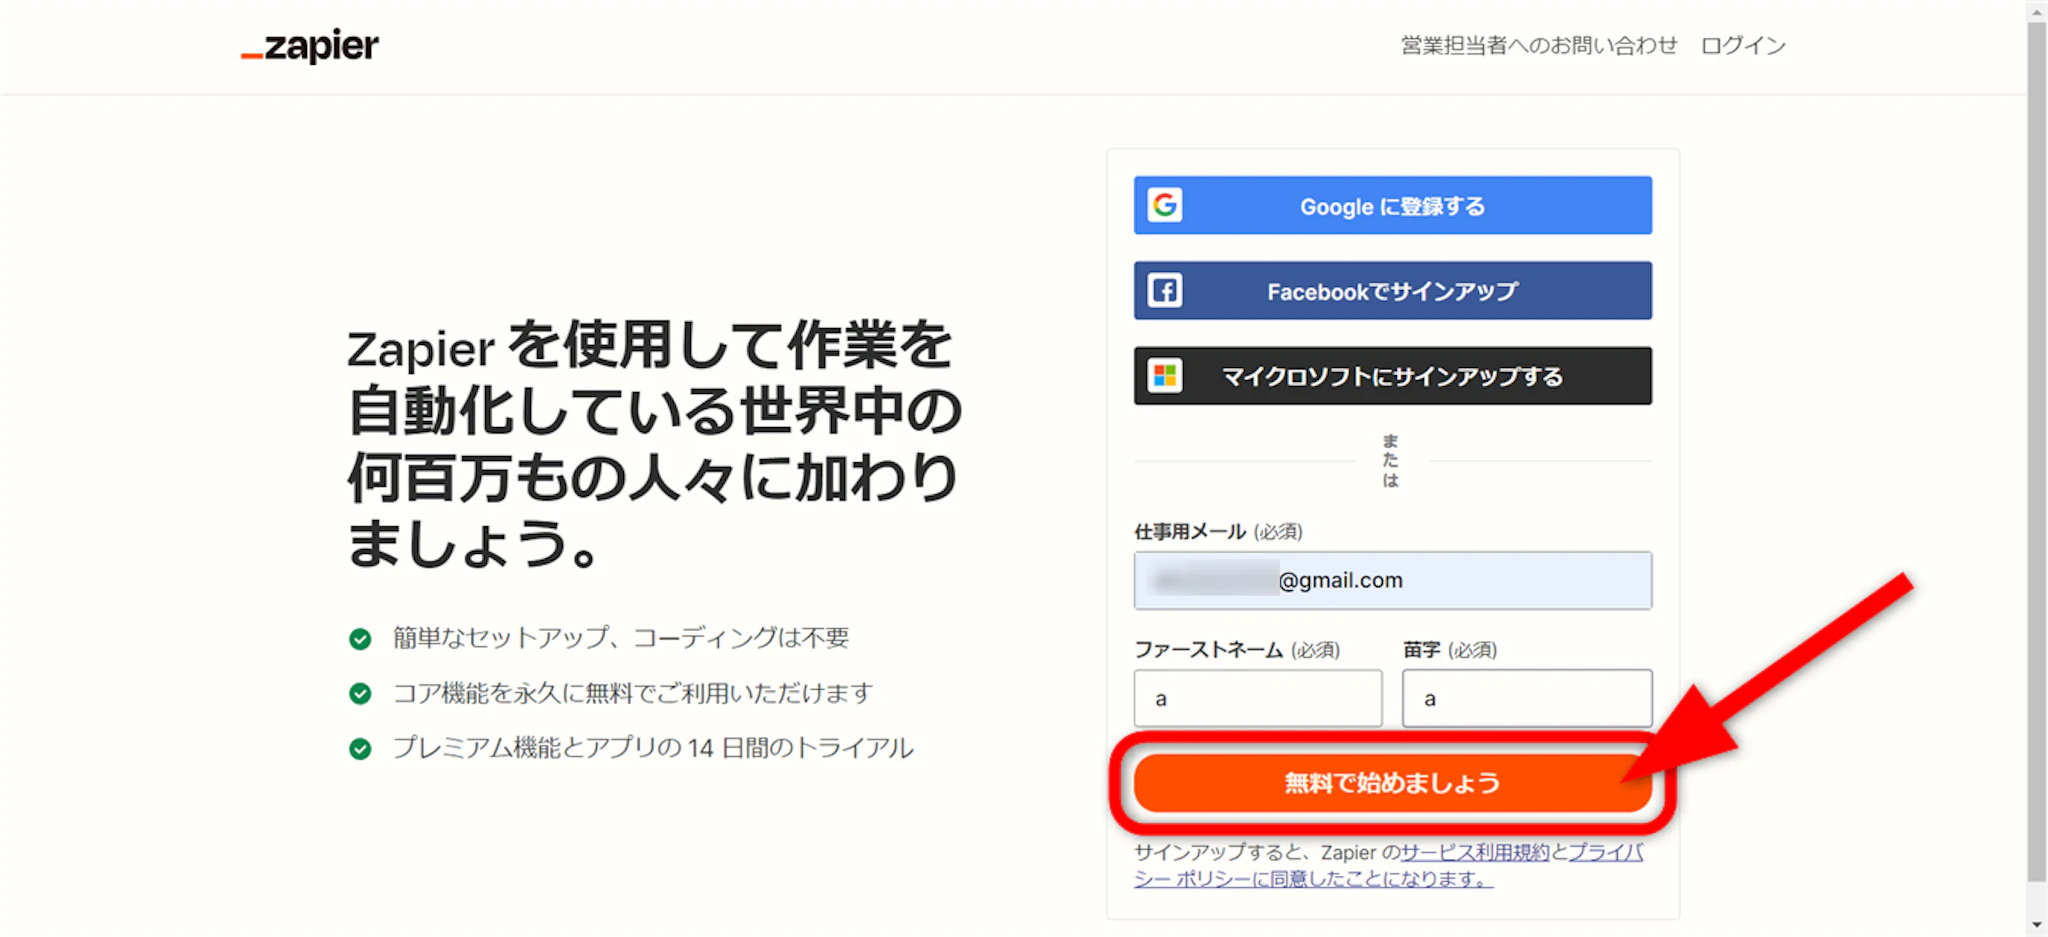Click the 仕事用メール (必須) label

point(1218,531)
